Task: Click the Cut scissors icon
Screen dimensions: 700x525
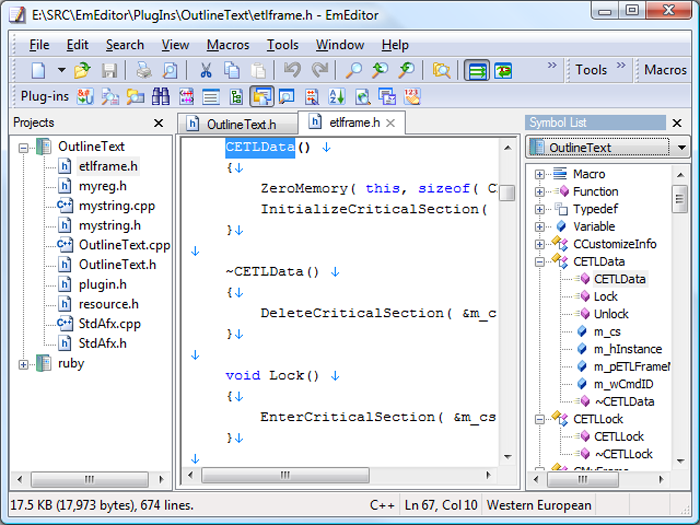Action: coord(205,70)
